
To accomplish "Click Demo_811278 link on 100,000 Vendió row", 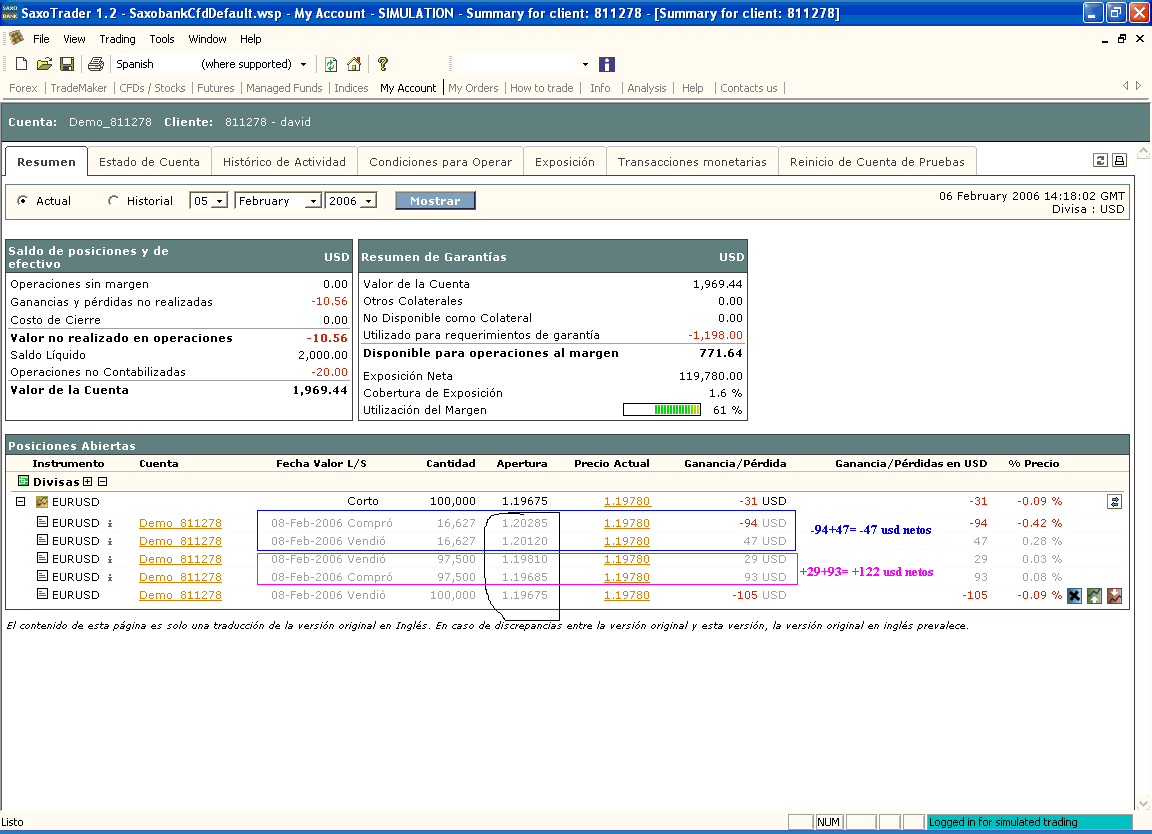I will tap(180, 595).
